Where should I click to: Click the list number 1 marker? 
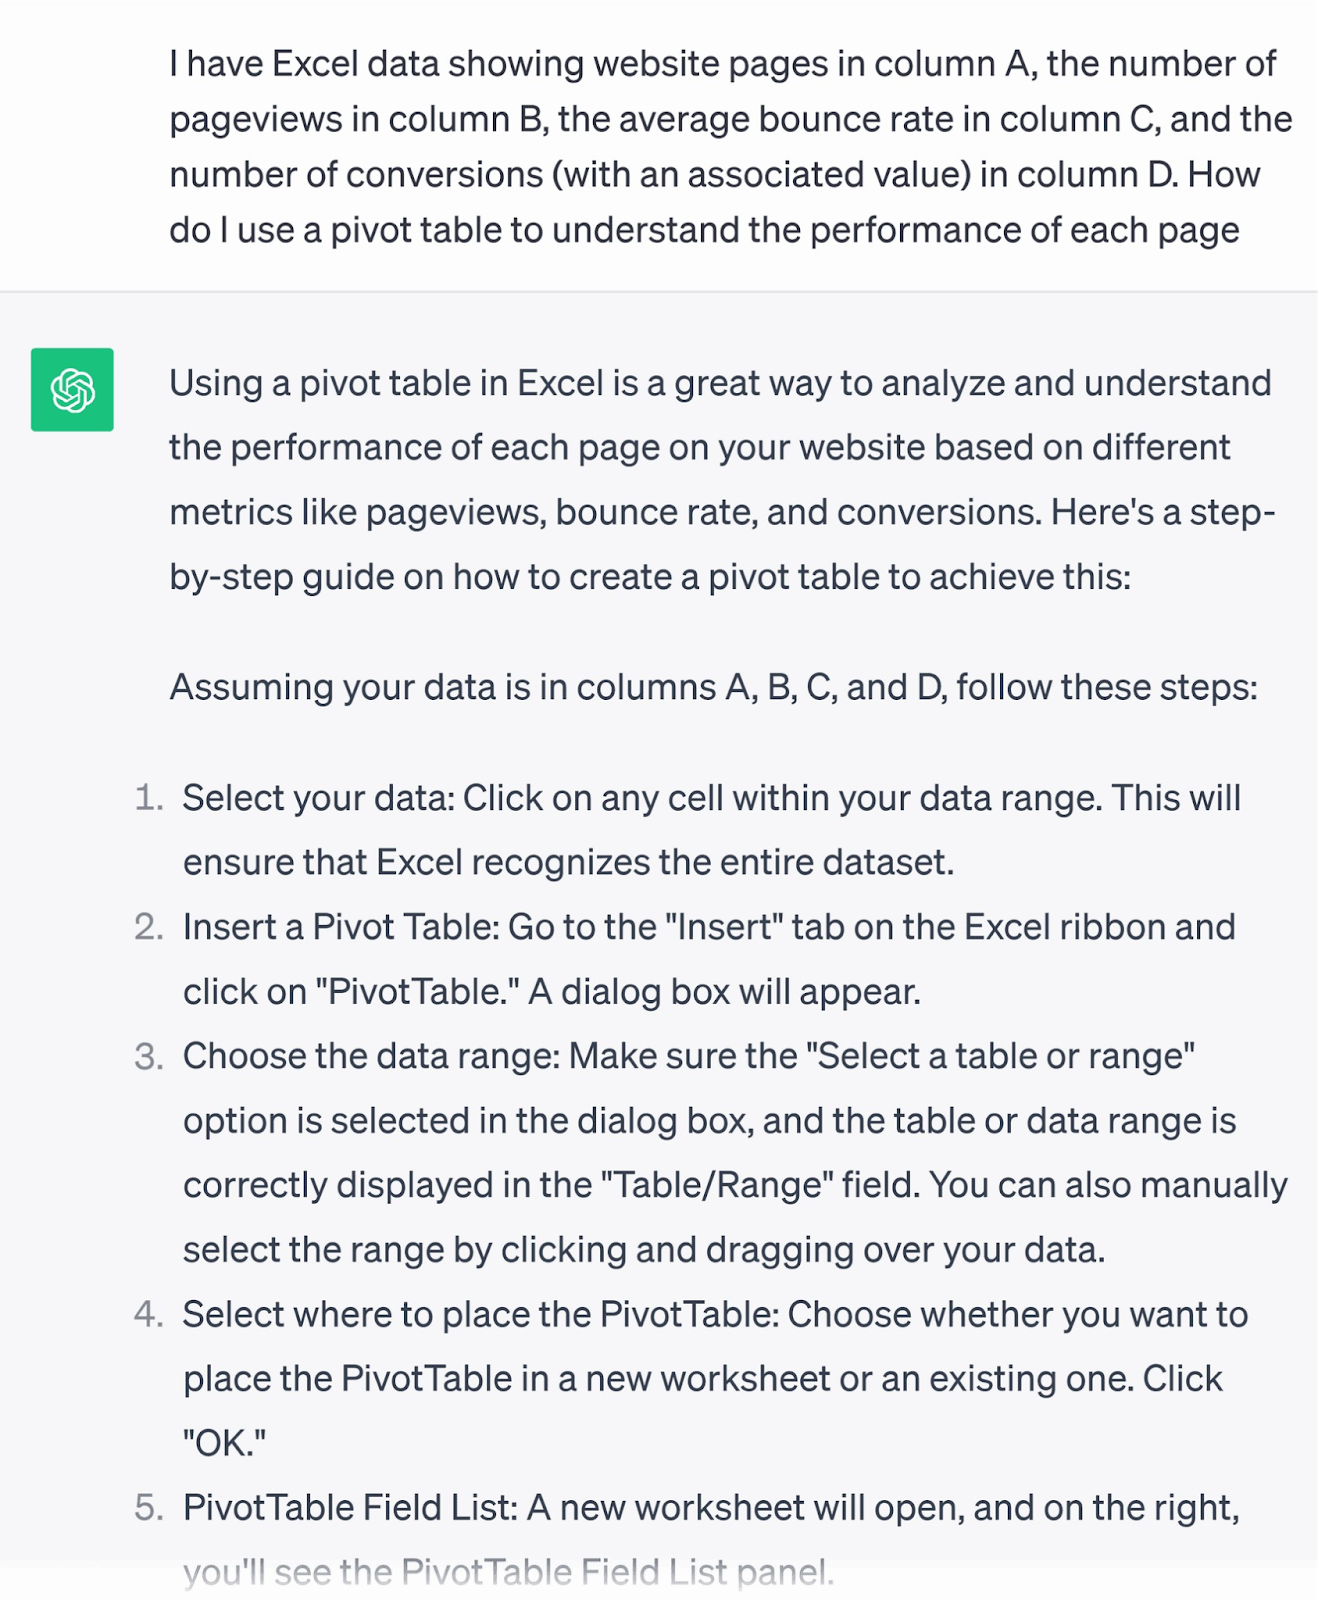(149, 799)
